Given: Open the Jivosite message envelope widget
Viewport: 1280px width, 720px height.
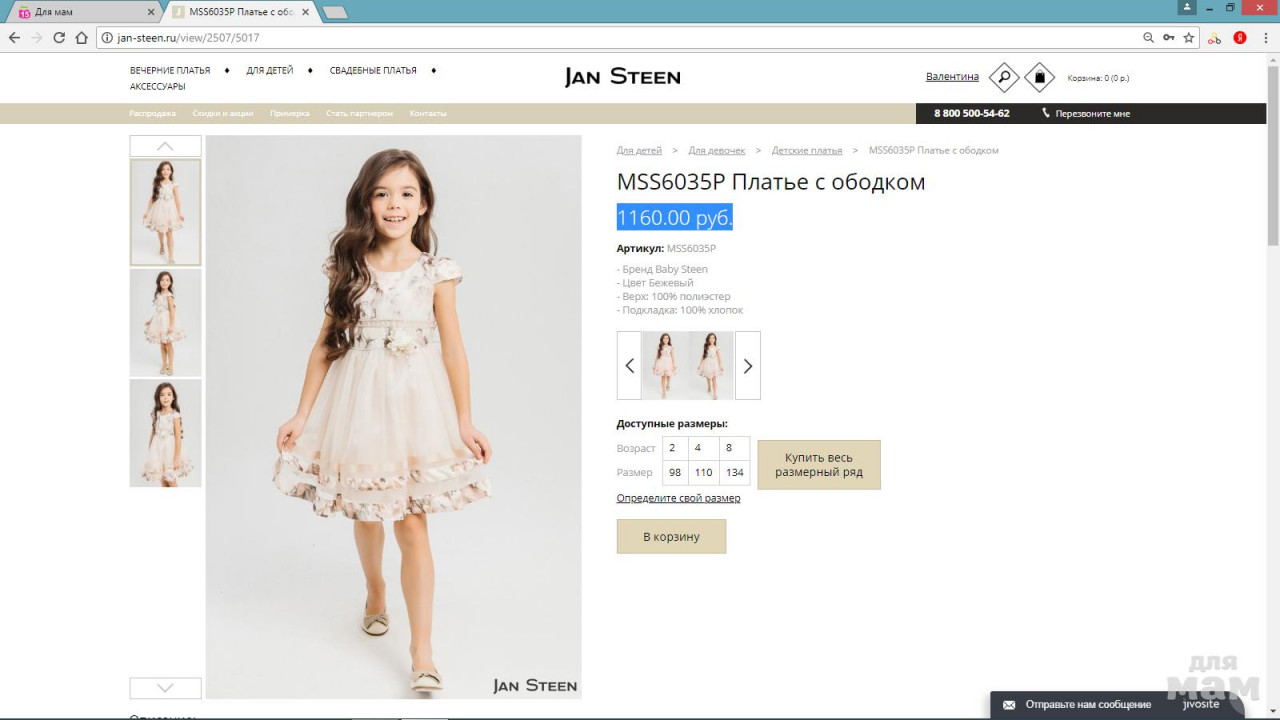Looking at the screenshot, I should tap(1009, 705).
